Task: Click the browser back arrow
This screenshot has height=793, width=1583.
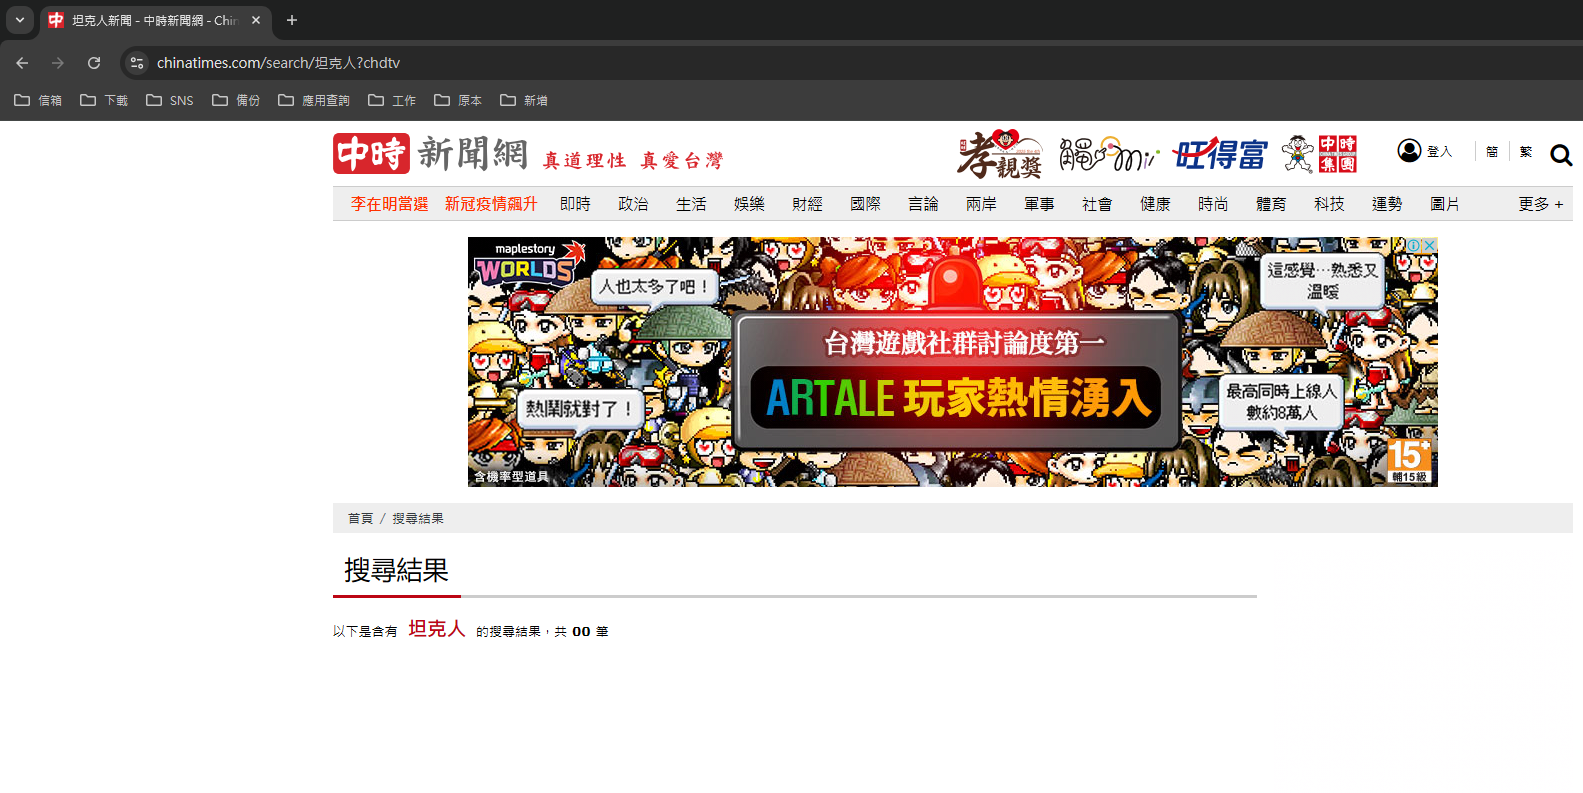Action: [x=22, y=63]
